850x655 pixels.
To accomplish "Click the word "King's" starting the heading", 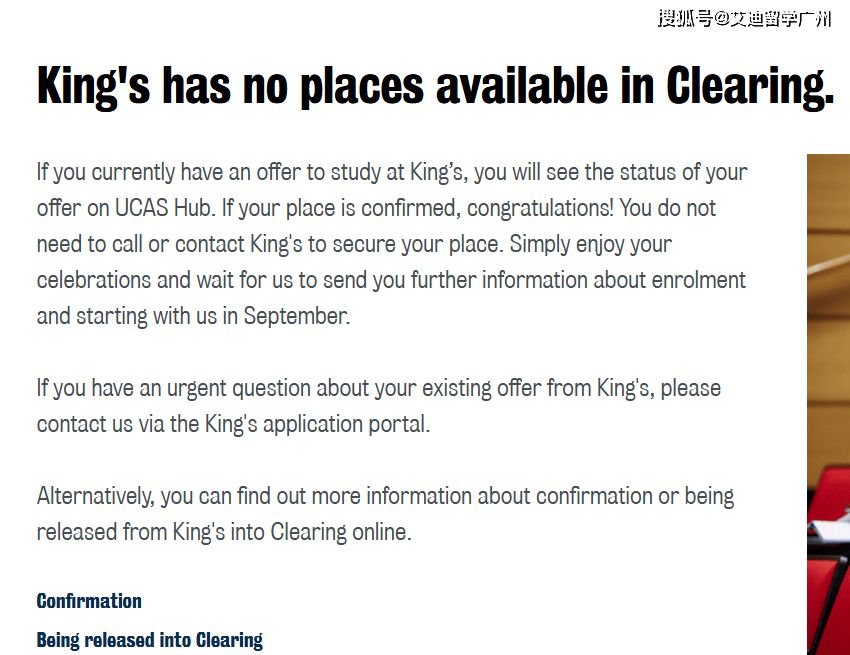I will (93, 86).
